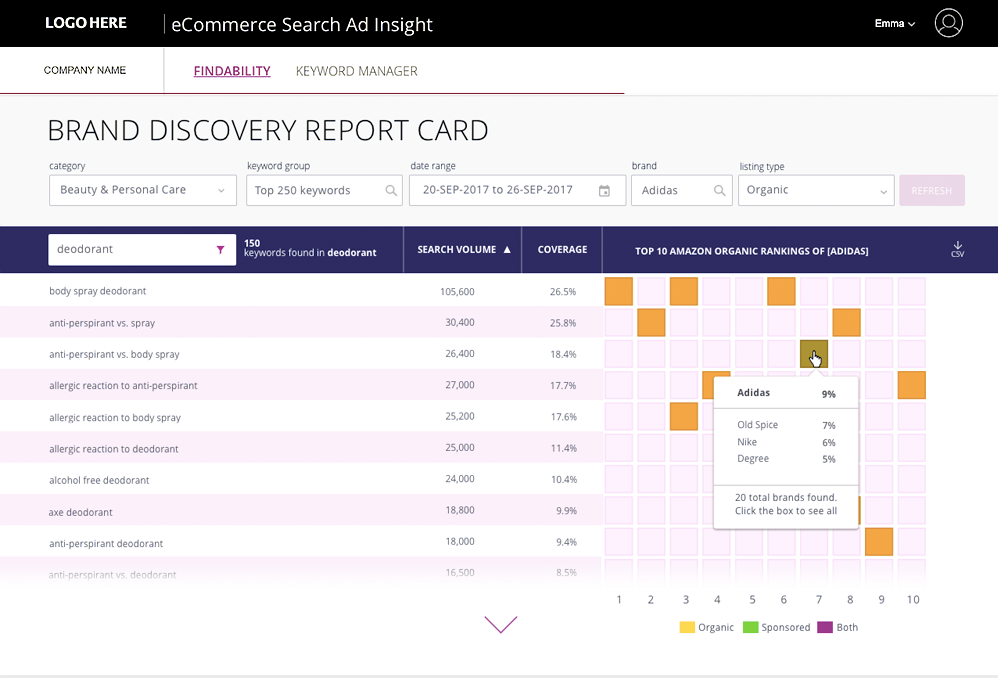Open the listing type Organic dropdown

coord(816,190)
